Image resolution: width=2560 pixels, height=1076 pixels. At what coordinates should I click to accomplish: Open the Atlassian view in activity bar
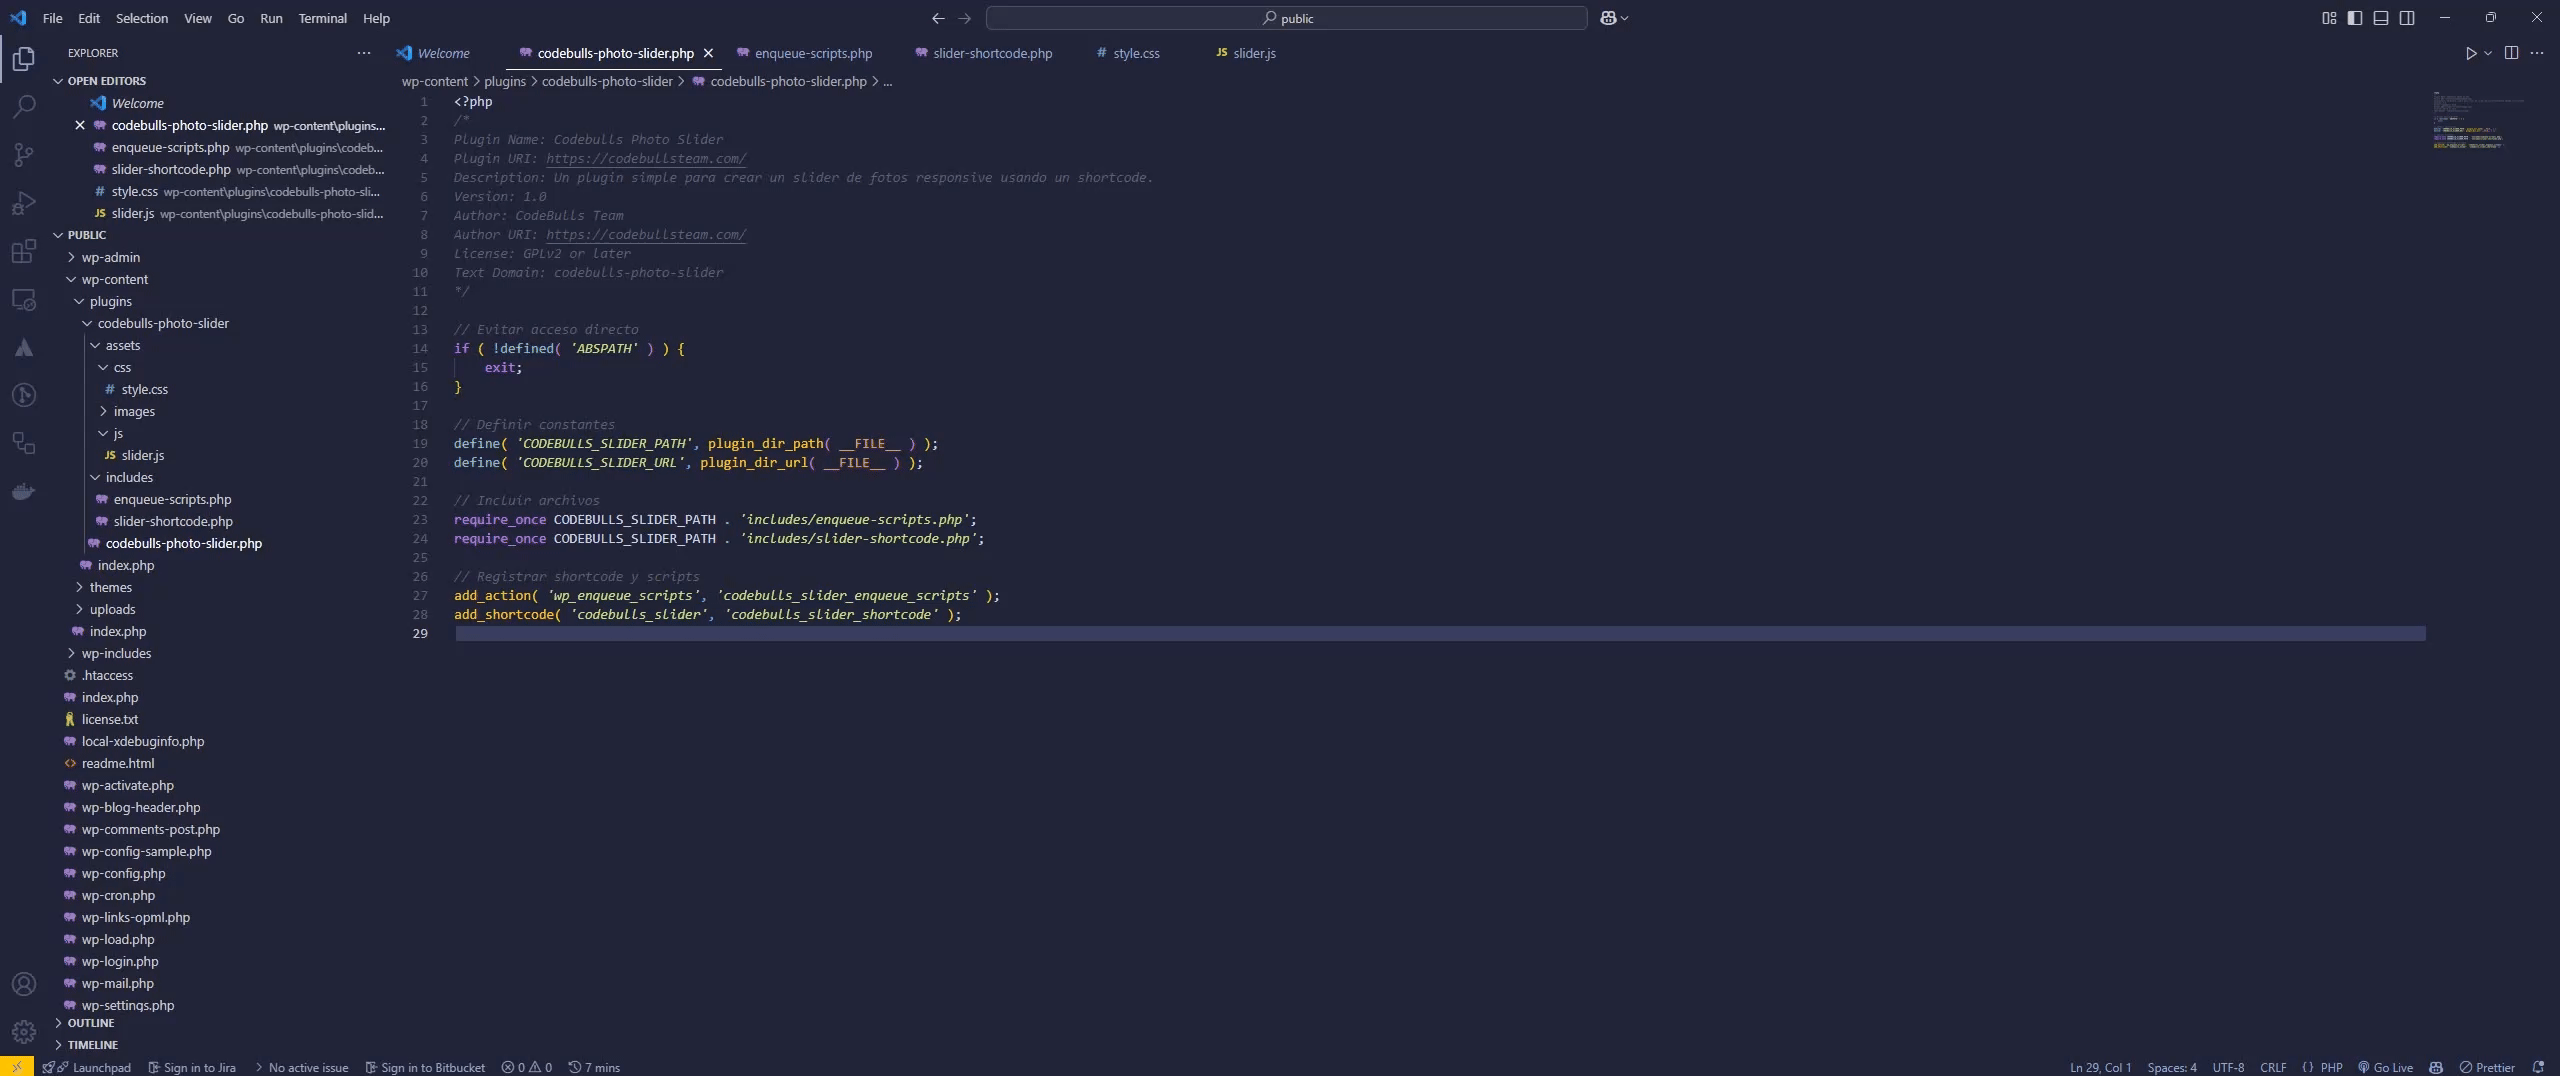click(x=24, y=347)
